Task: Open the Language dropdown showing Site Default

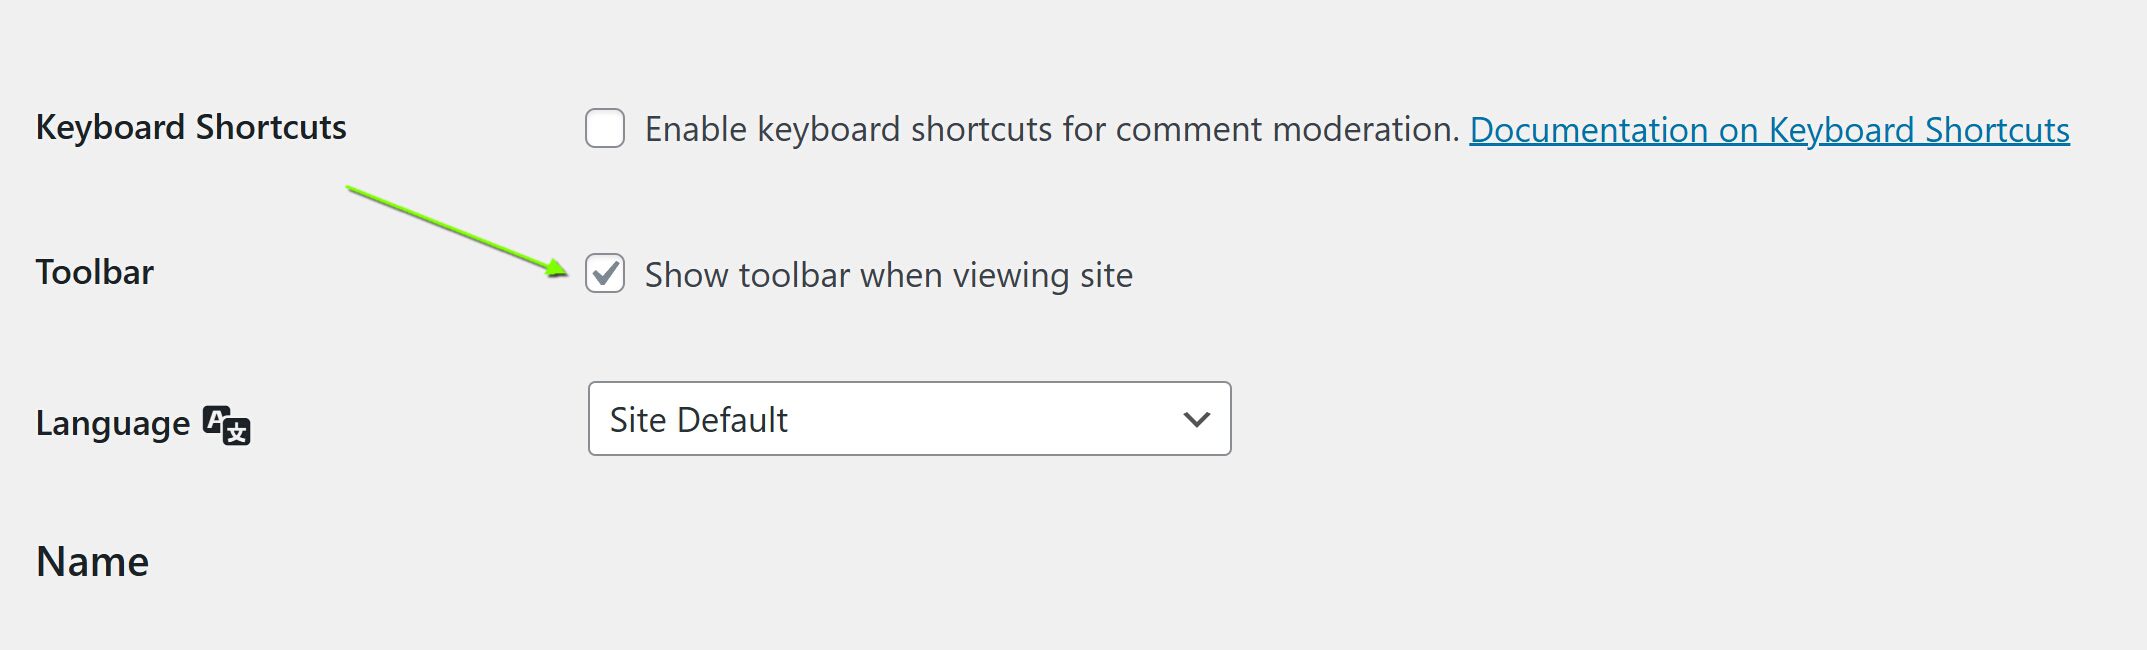Action: [910, 419]
